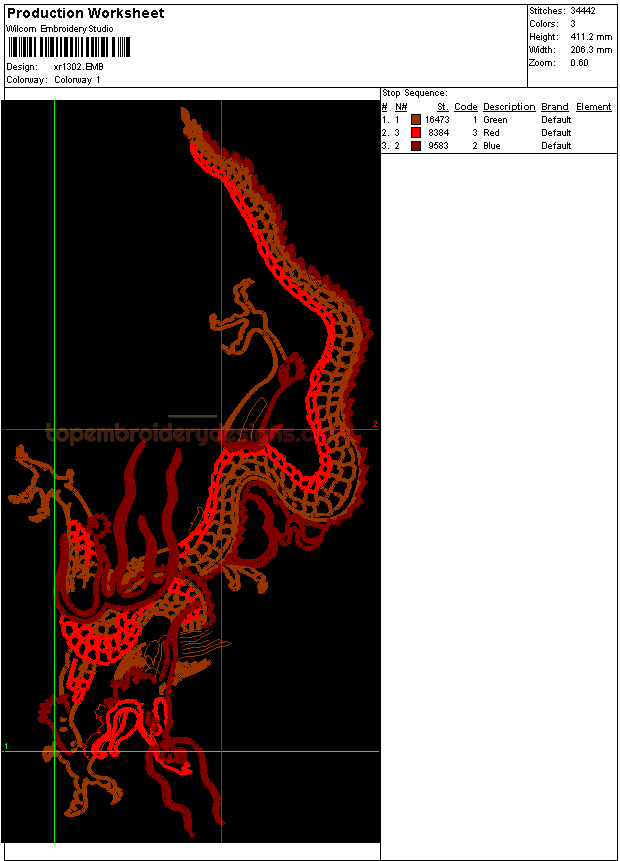Click the 'Green' description cell
The height and width of the screenshot is (861, 620).
click(x=495, y=120)
